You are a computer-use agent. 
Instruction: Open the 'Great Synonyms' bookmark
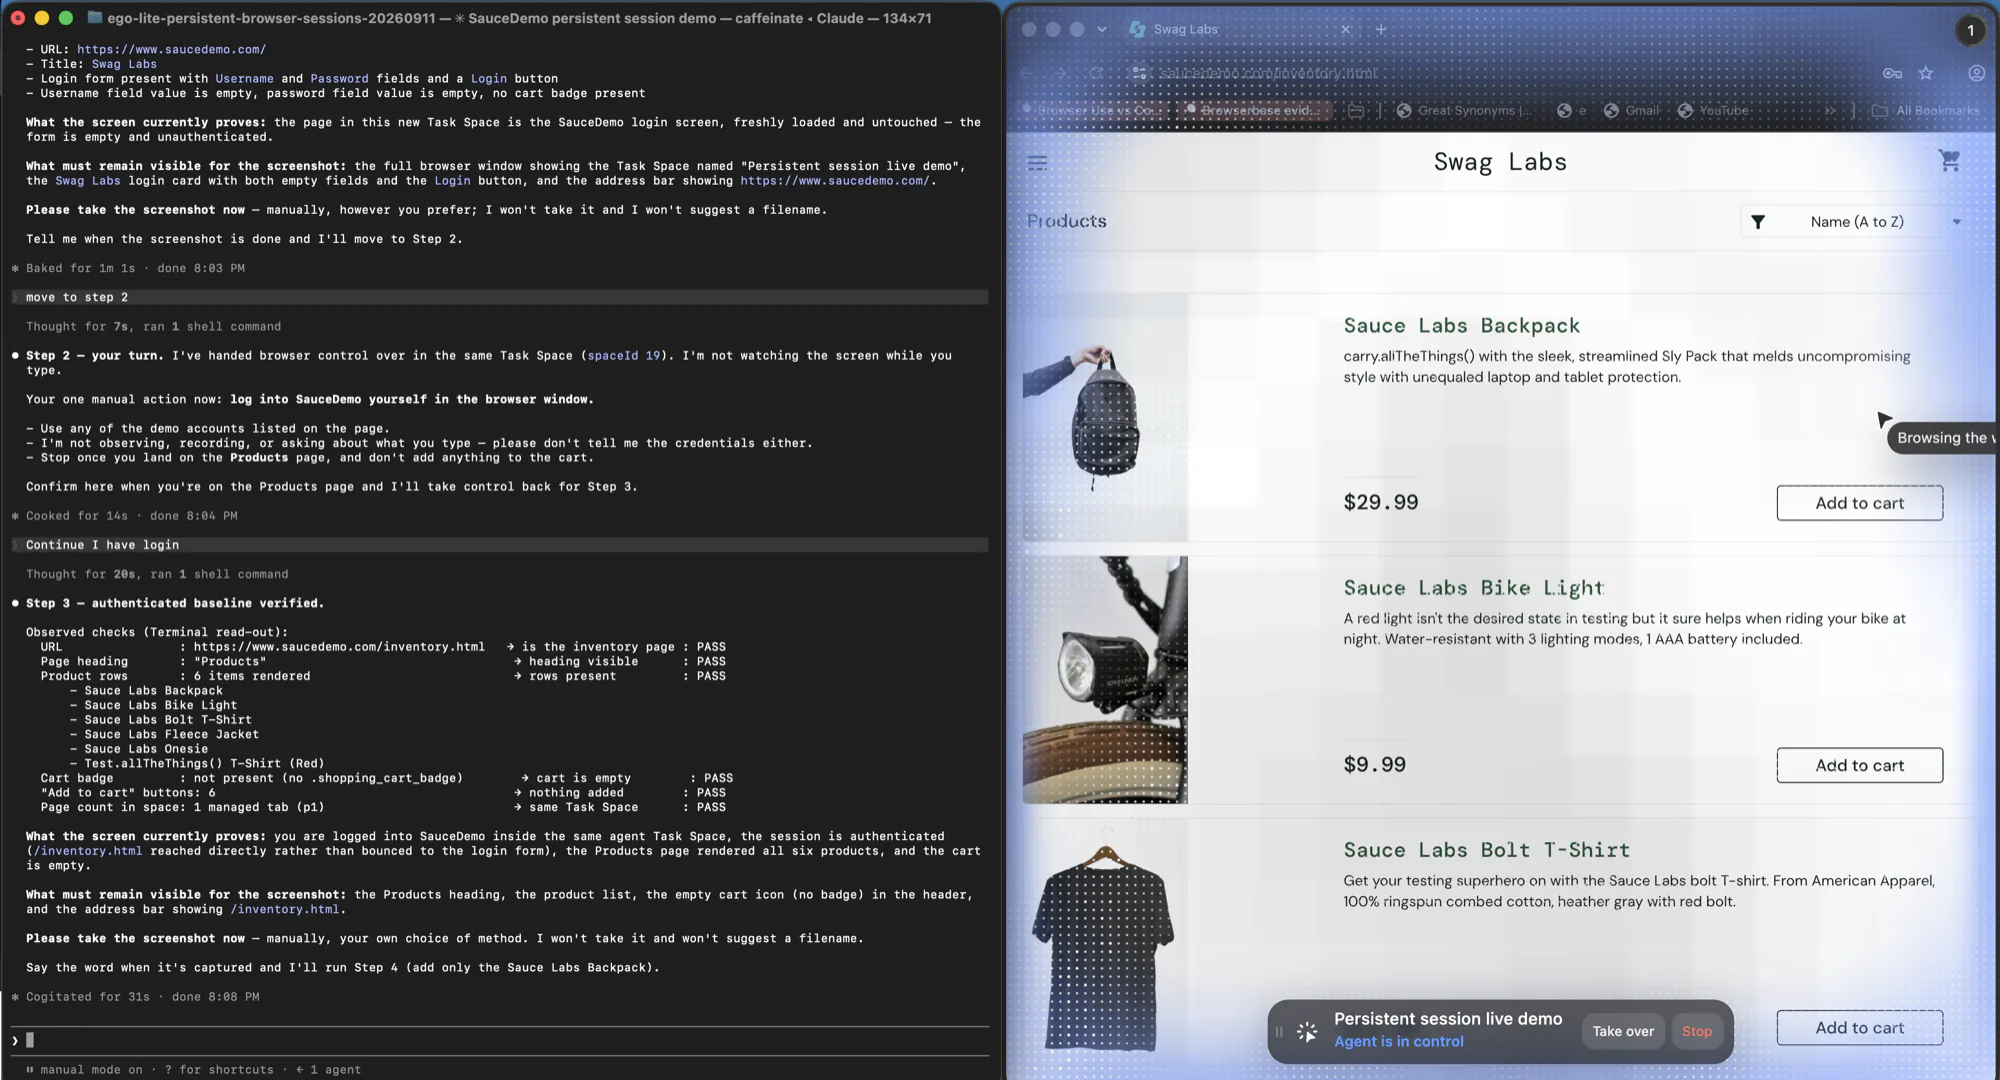tap(1464, 110)
